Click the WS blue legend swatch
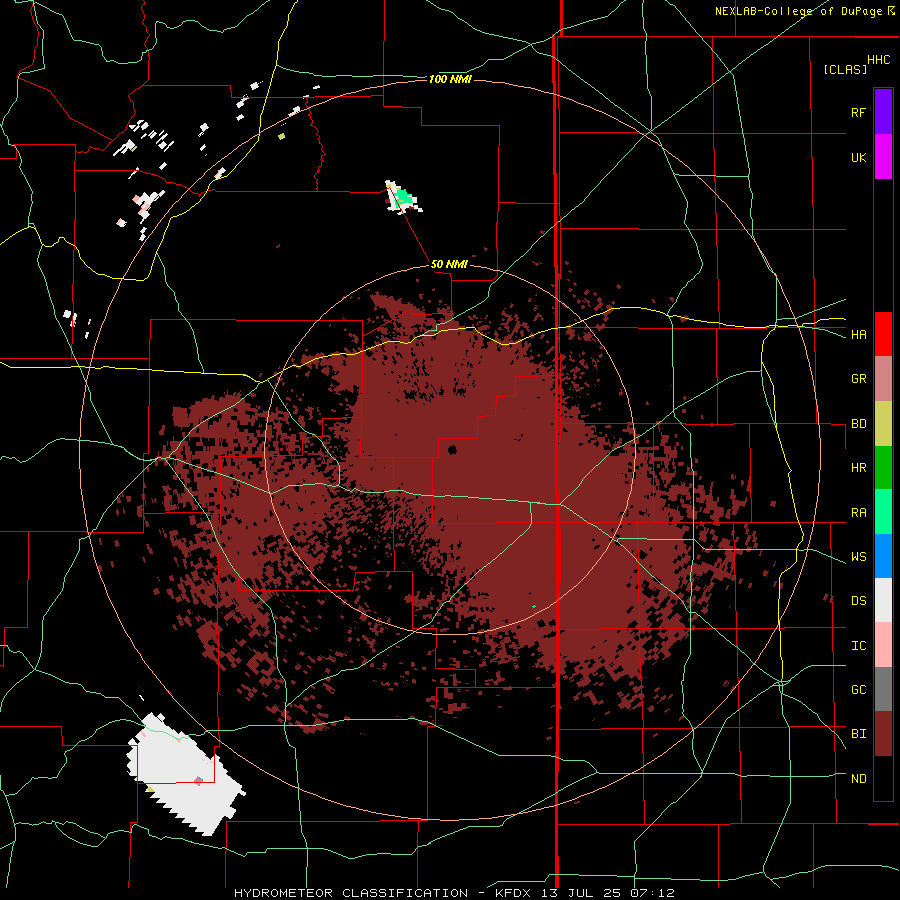The image size is (900, 900). click(883, 556)
